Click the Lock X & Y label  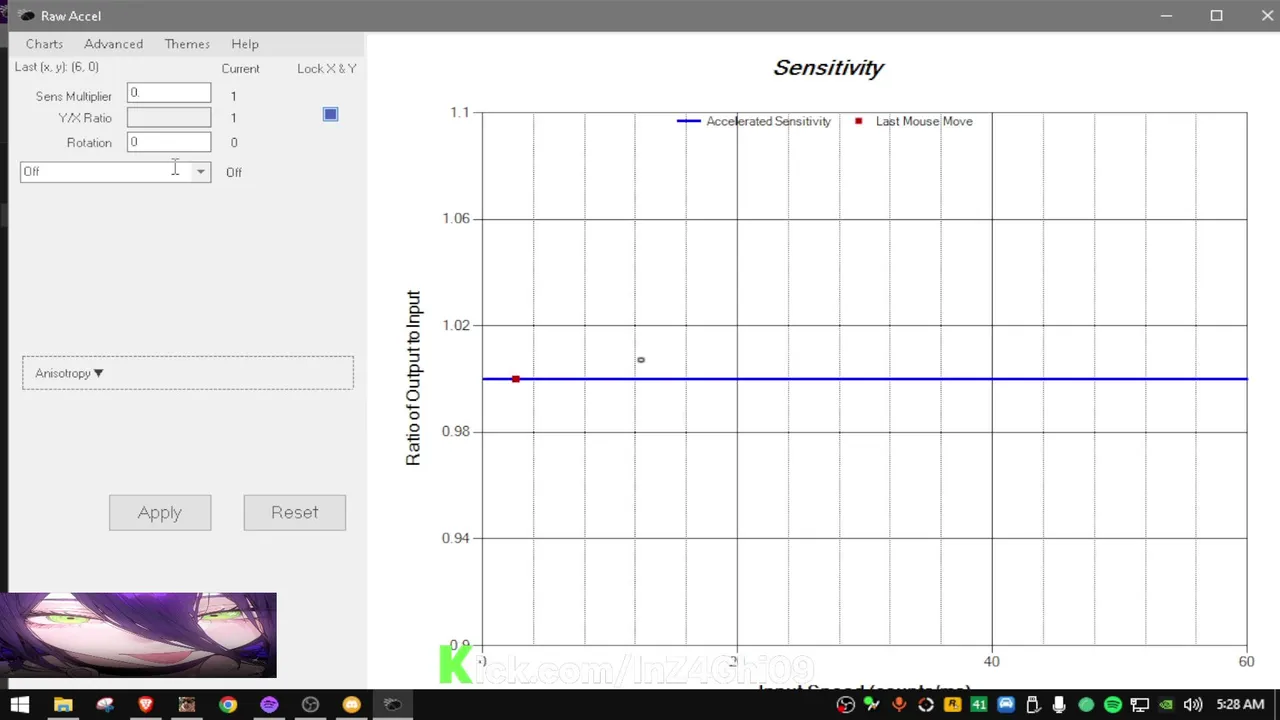[327, 69]
